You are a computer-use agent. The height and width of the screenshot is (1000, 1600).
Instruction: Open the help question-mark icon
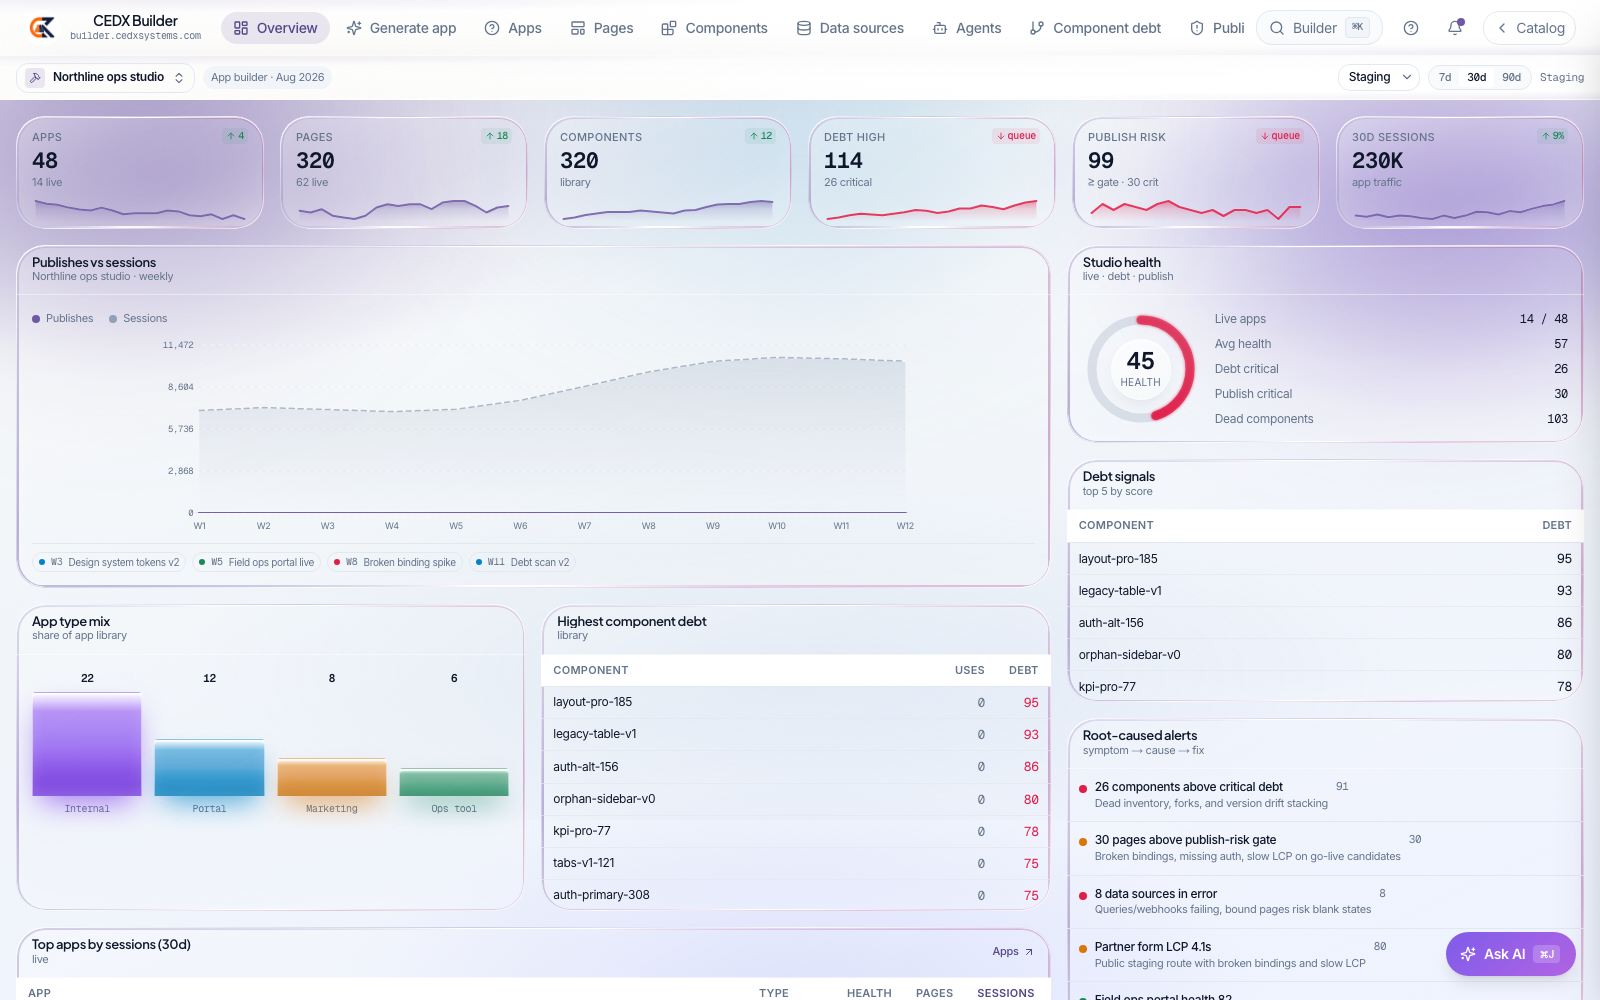coord(1411,28)
